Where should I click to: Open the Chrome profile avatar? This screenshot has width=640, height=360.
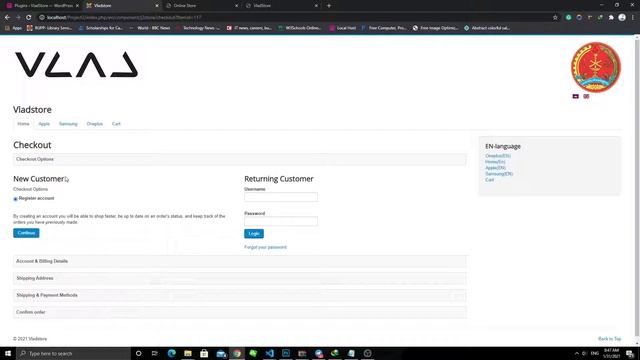coord(622,18)
